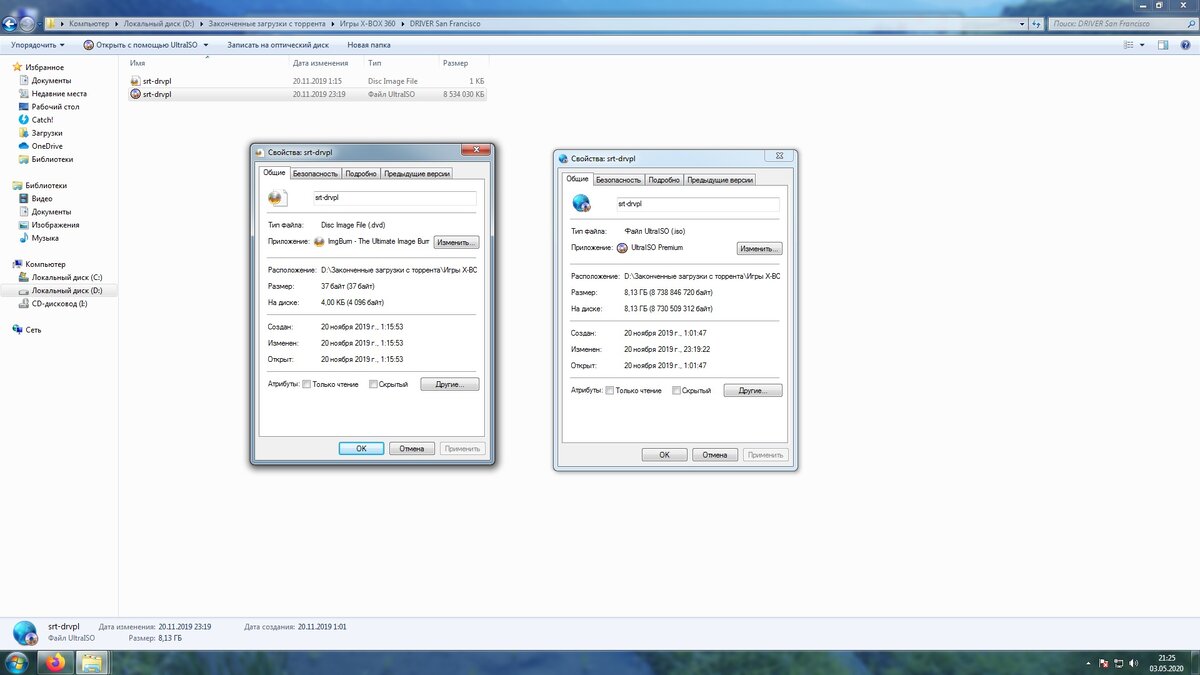The width and height of the screenshot is (1200, 675).
Task: Confirm left dialog with OK
Action: [x=362, y=448]
